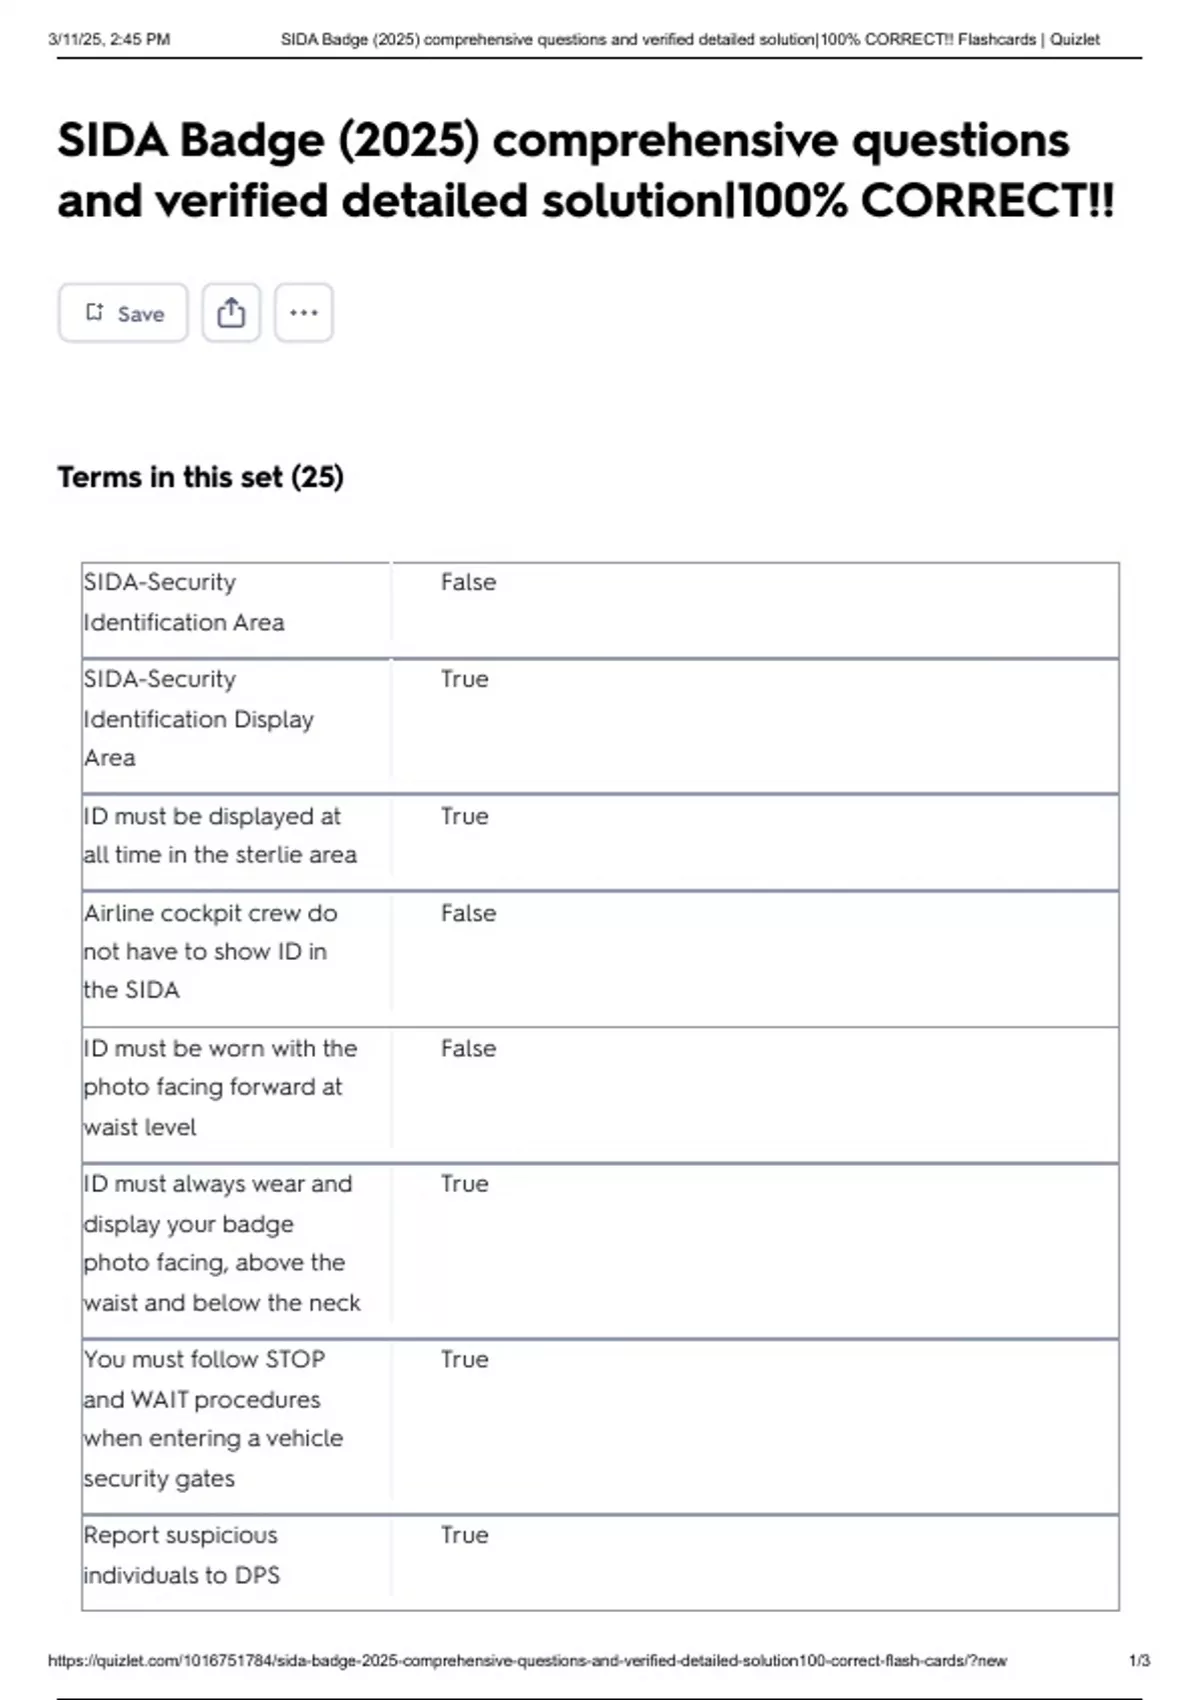Click the 'Airline cockpit crew' term card
Screen dimensions: 1200x1700
coord(210,951)
